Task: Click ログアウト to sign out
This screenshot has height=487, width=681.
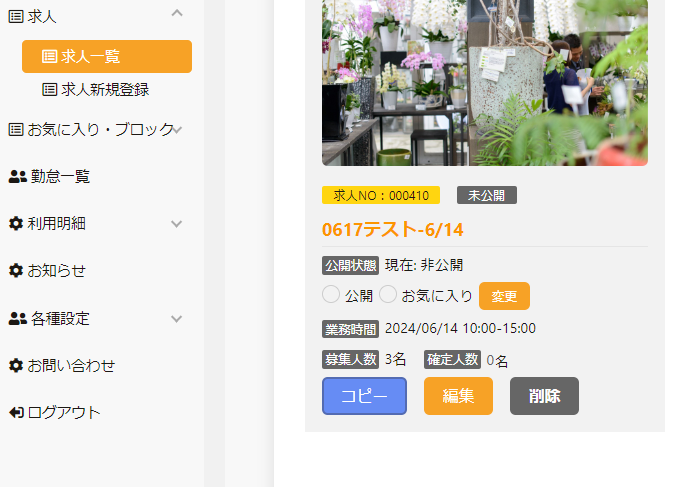Action: point(55,412)
